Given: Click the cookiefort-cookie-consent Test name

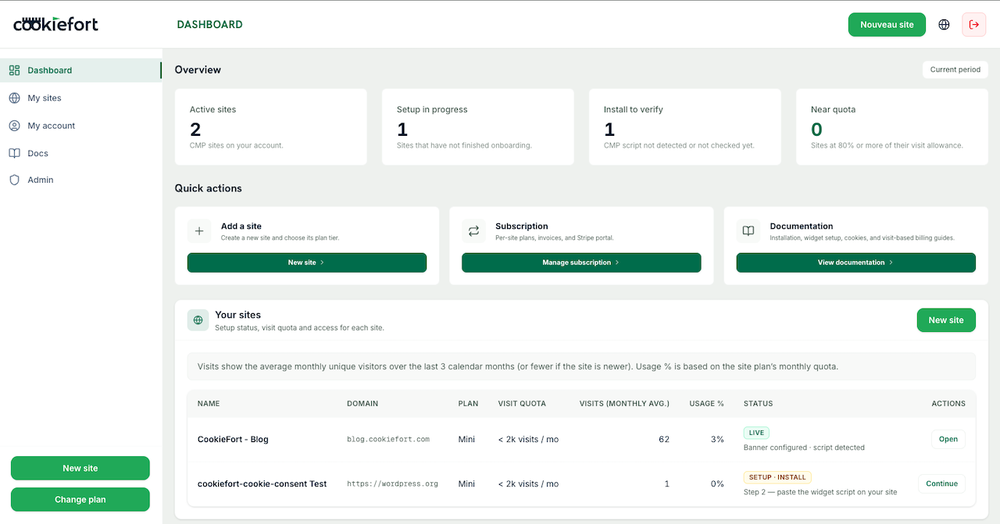Looking at the screenshot, I should pyautogui.click(x=262, y=484).
